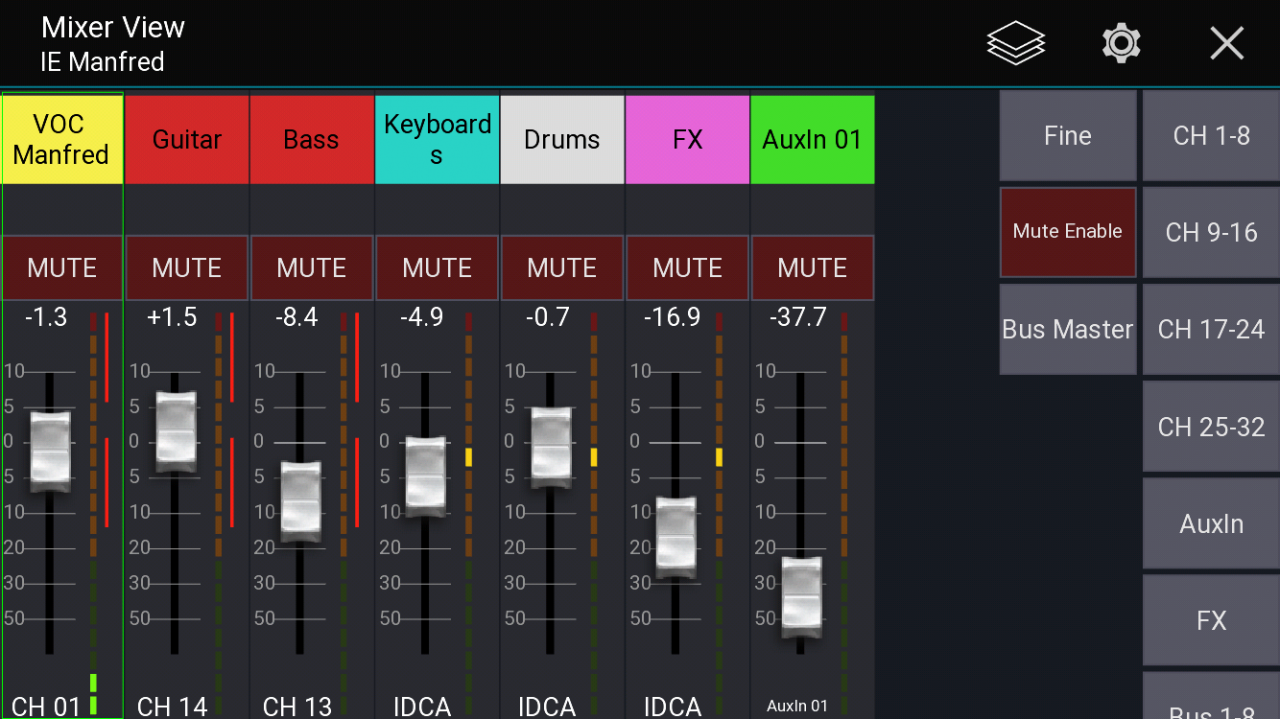The height and width of the screenshot is (719, 1280).
Task: Switch to the CH 9-16 bank
Action: [1211, 232]
